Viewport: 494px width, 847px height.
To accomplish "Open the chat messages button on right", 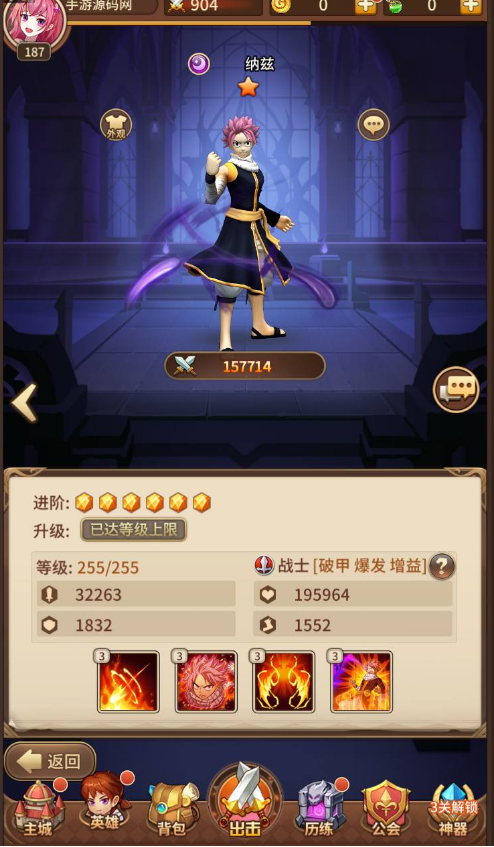I will click(x=456, y=389).
